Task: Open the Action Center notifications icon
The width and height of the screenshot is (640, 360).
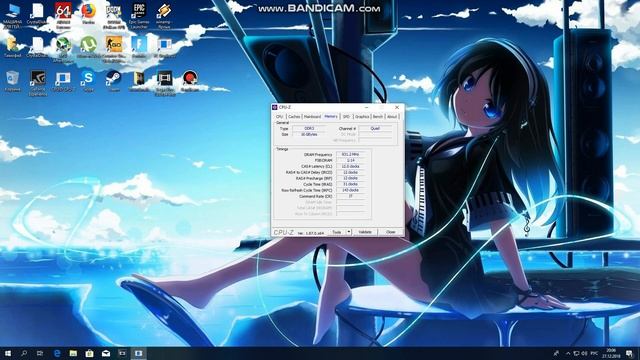Action: 629,353
